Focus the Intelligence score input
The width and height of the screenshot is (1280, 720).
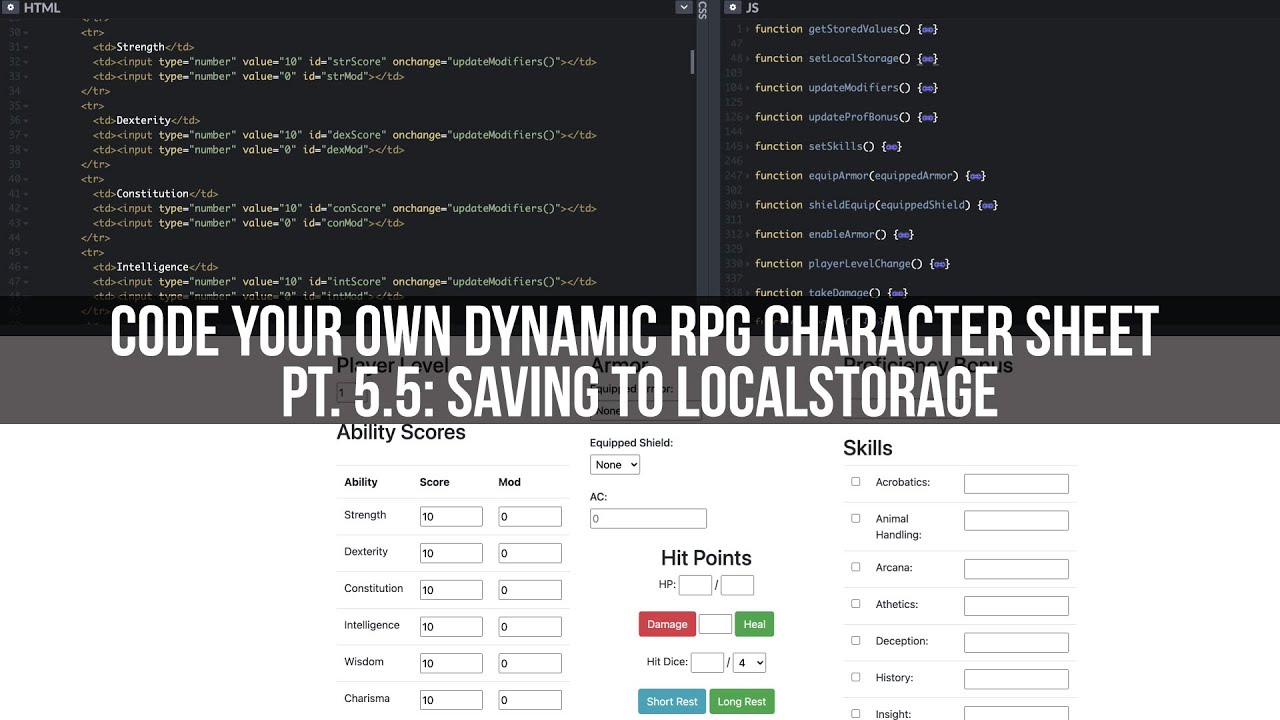click(451, 627)
